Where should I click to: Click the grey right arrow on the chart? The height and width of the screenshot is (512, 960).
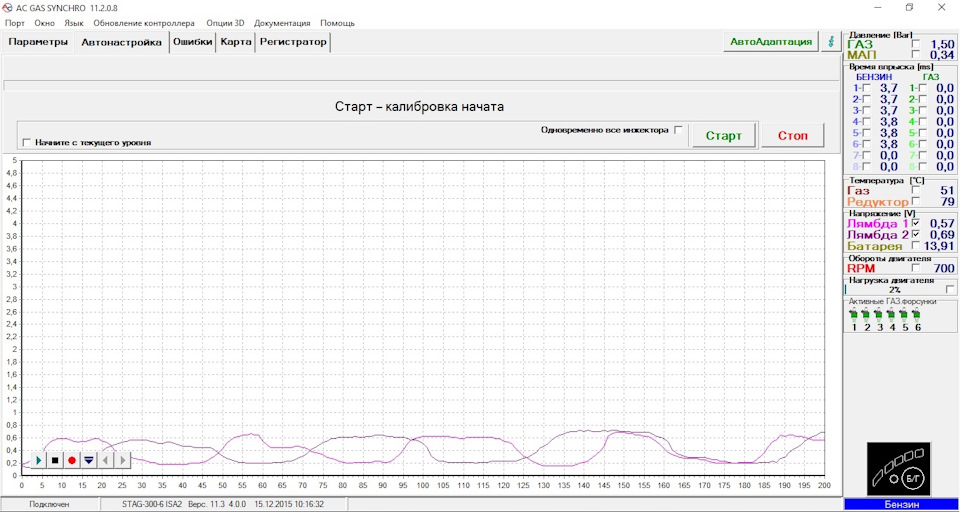tap(122, 459)
